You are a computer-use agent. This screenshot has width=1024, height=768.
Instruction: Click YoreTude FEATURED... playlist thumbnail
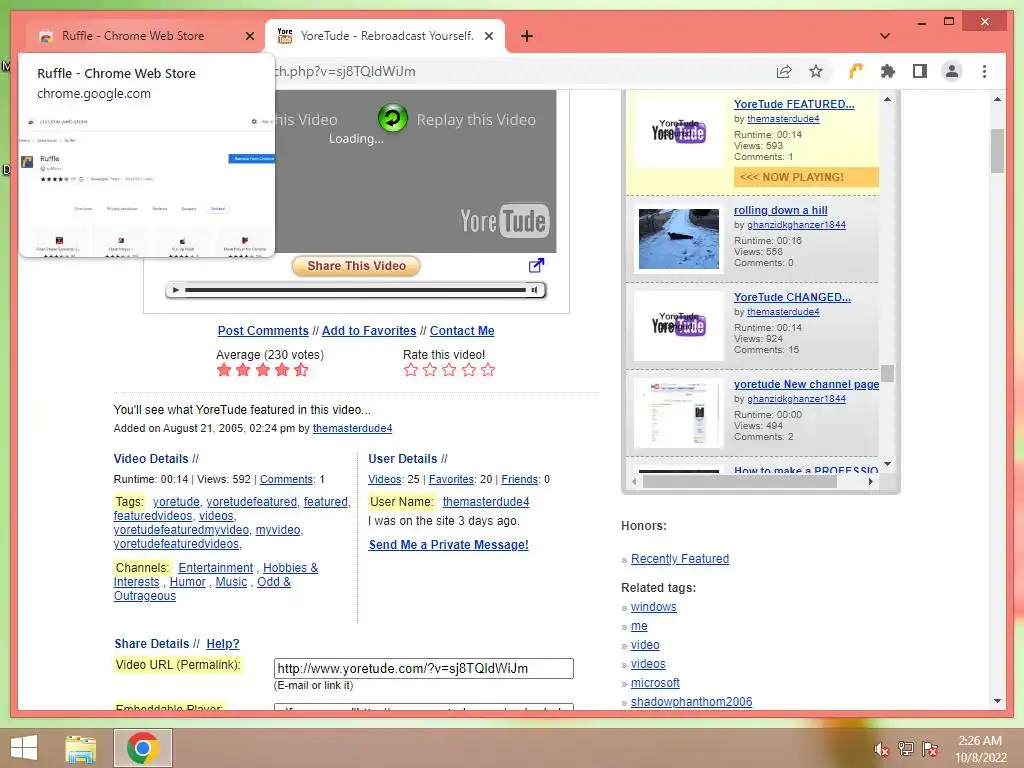point(679,133)
